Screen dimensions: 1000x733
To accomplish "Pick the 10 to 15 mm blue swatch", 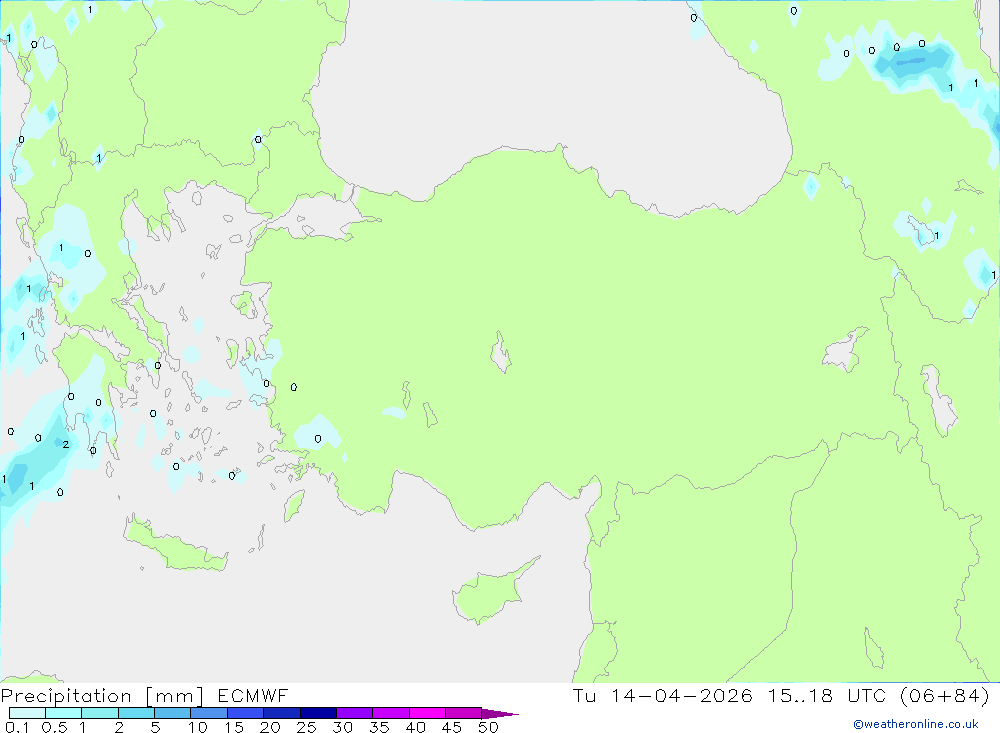I will pos(209,713).
